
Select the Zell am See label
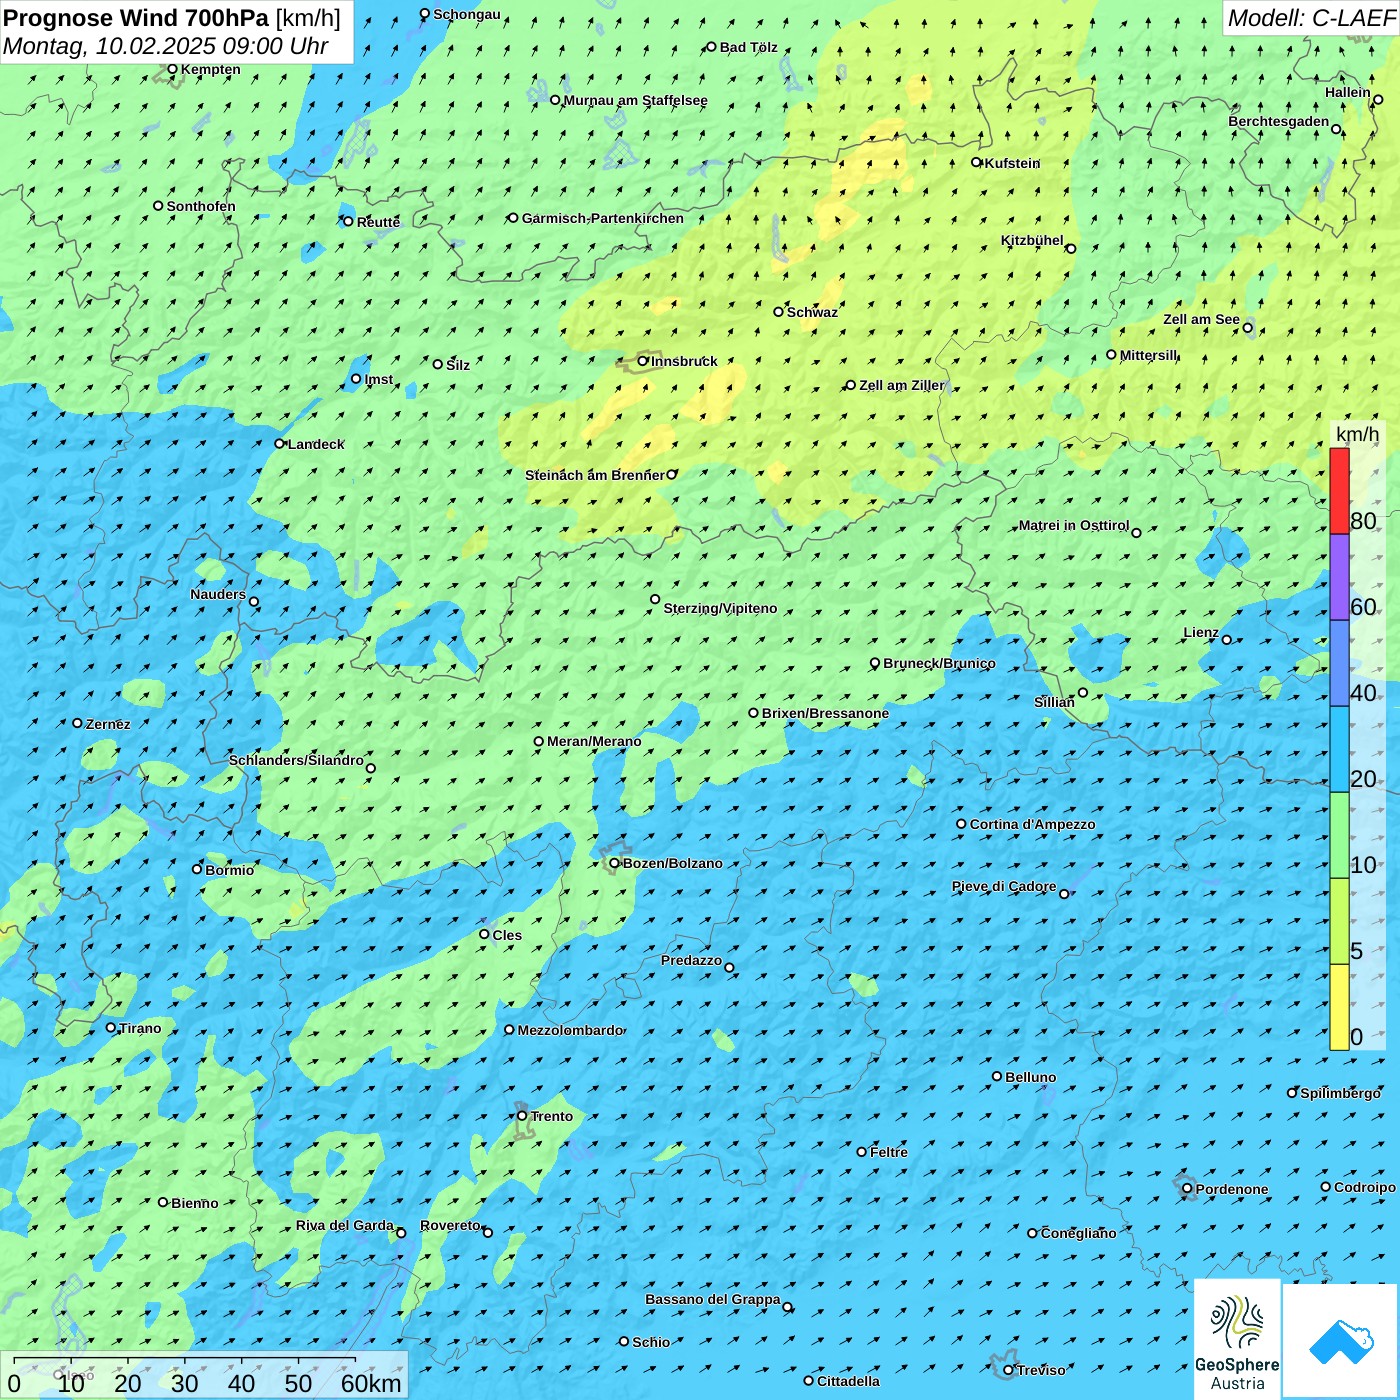[x=1201, y=319]
